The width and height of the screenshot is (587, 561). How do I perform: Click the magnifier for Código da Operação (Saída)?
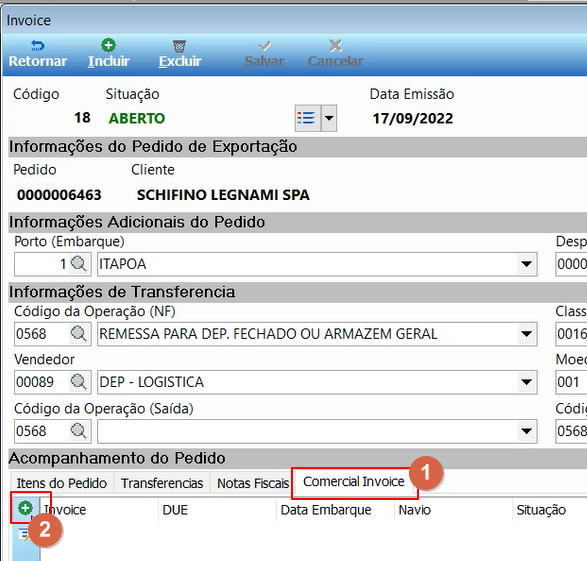[79, 431]
